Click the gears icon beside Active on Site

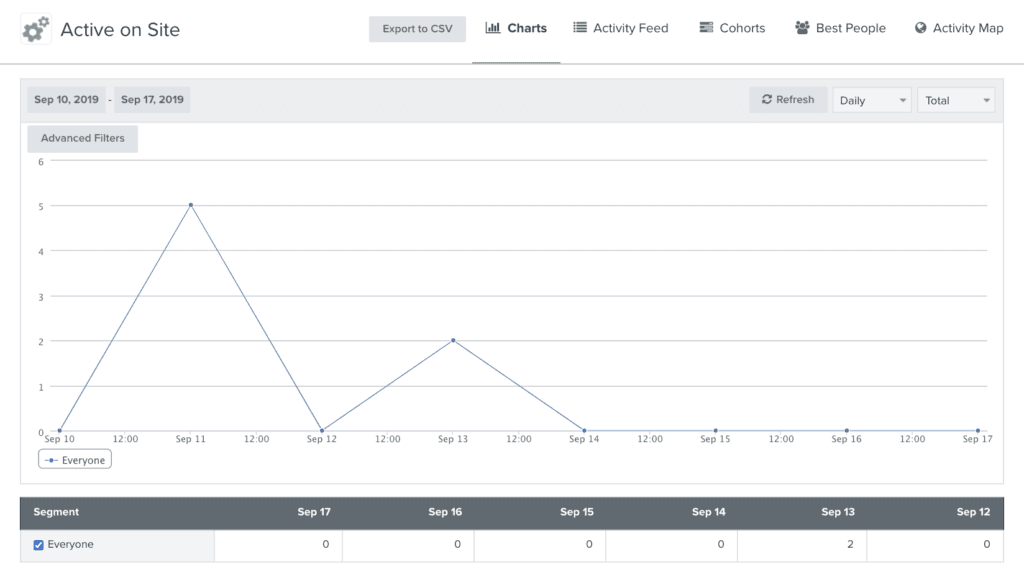(x=36, y=30)
